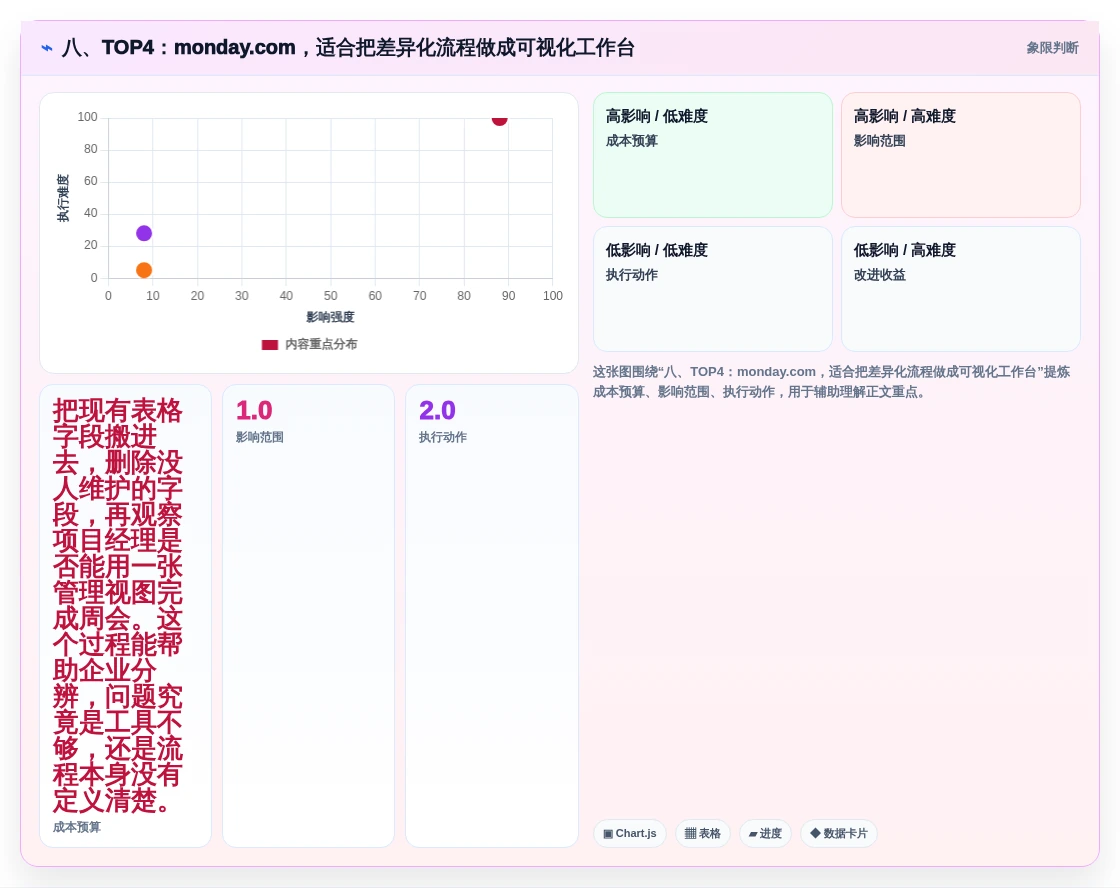Screen dimensions: 1120x888
Task: Click the 成本预算 label below the red text
Action: [x=76, y=827]
